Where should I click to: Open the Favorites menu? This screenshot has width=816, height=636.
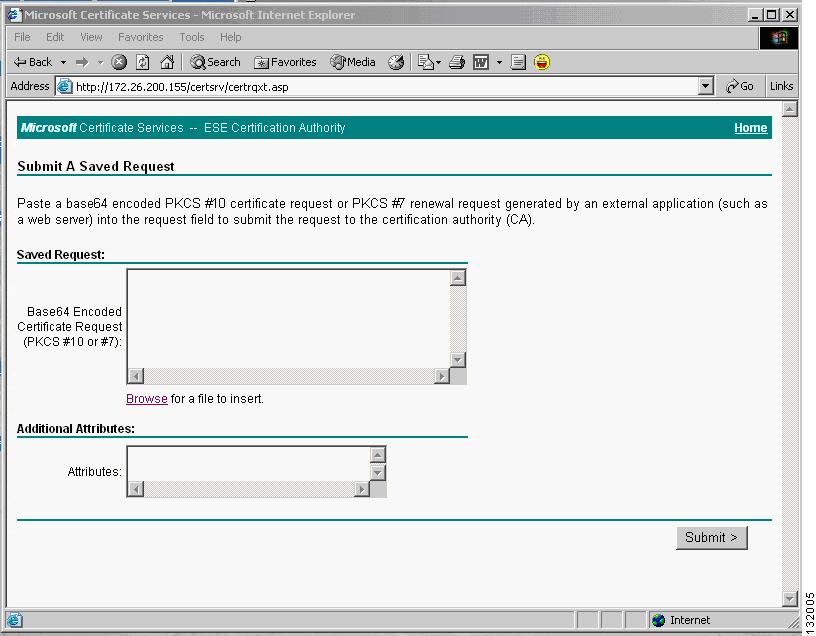(x=141, y=37)
